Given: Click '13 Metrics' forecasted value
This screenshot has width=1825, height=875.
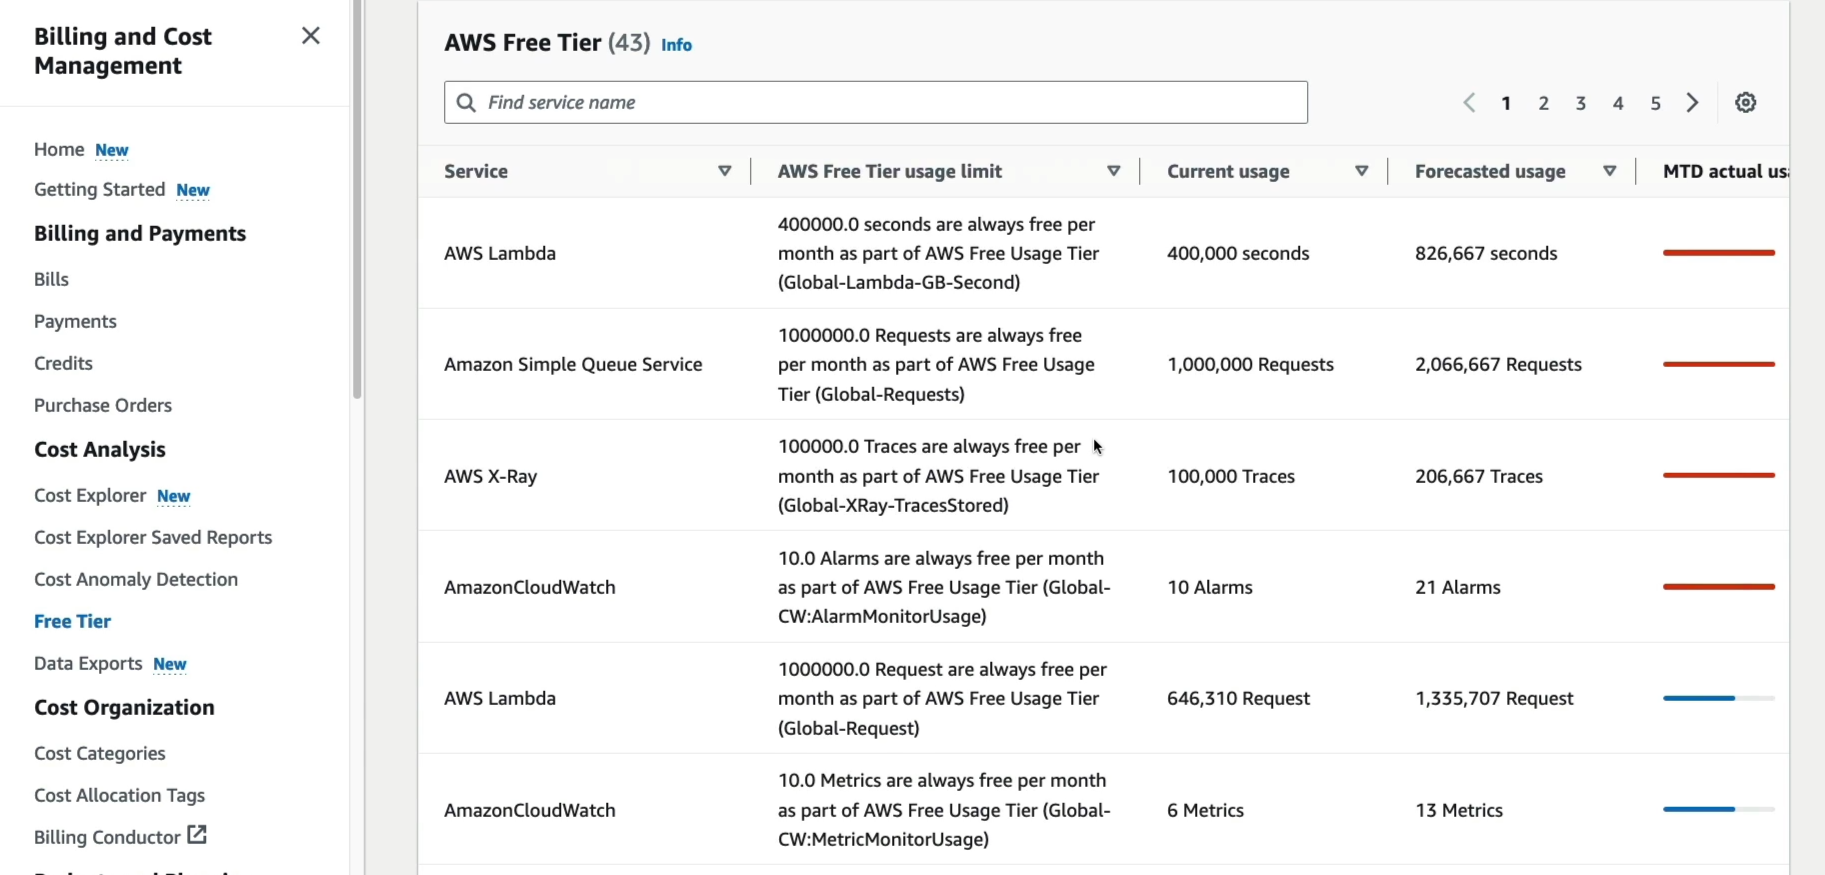Looking at the screenshot, I should click(1459, 810).
